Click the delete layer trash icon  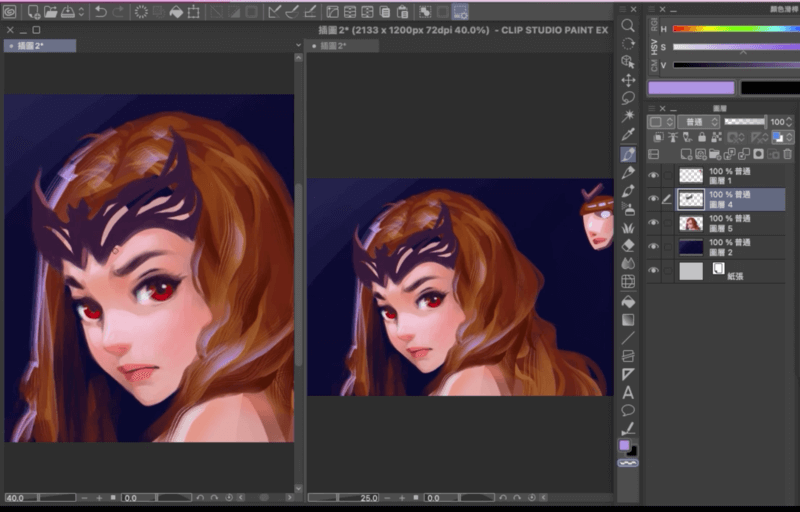click(788, 155)
